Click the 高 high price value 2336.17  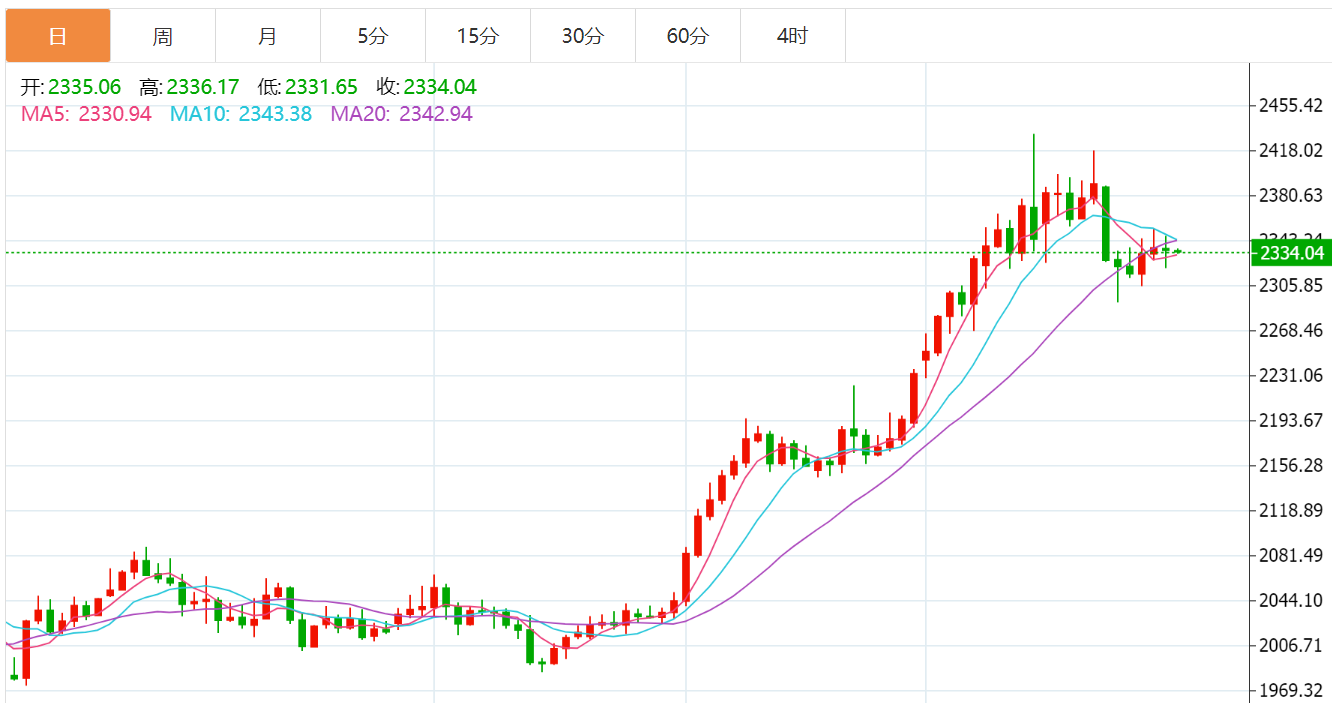tap(203, 87)
